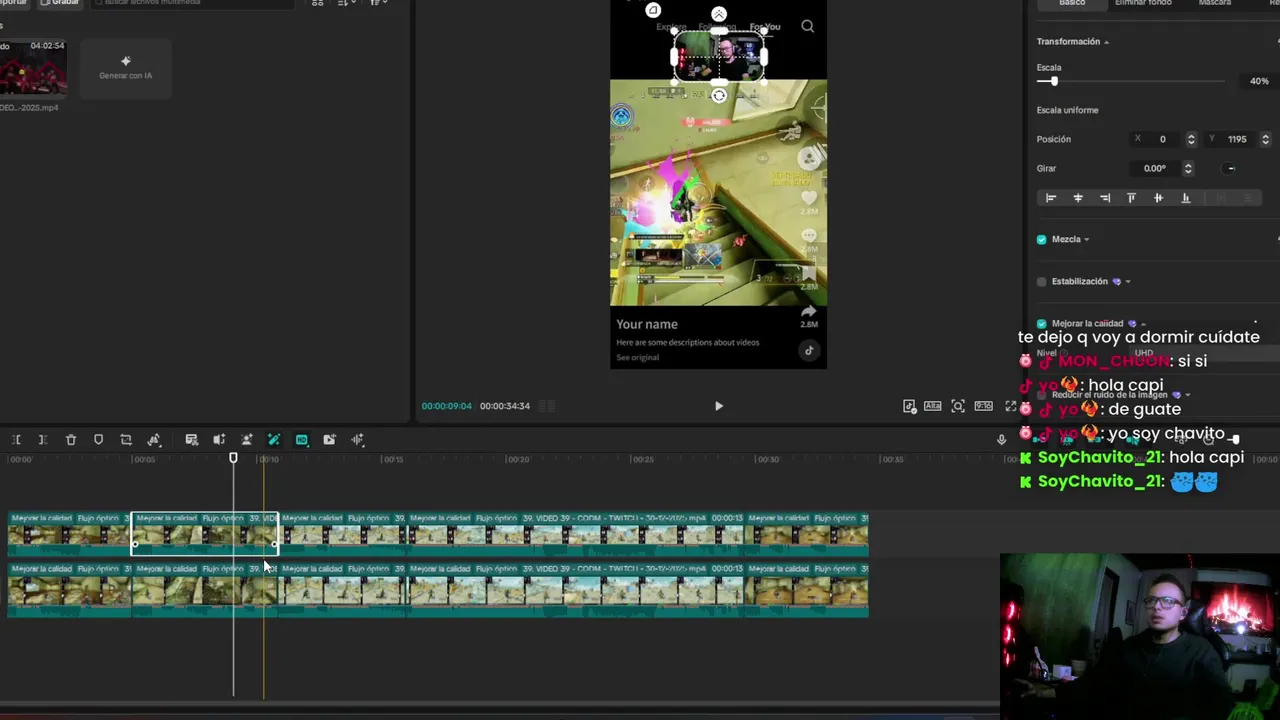1280x720 pixels.
Task: Switch to the Básico tab
Action: pyautogui.click(x=1072, y=3)
